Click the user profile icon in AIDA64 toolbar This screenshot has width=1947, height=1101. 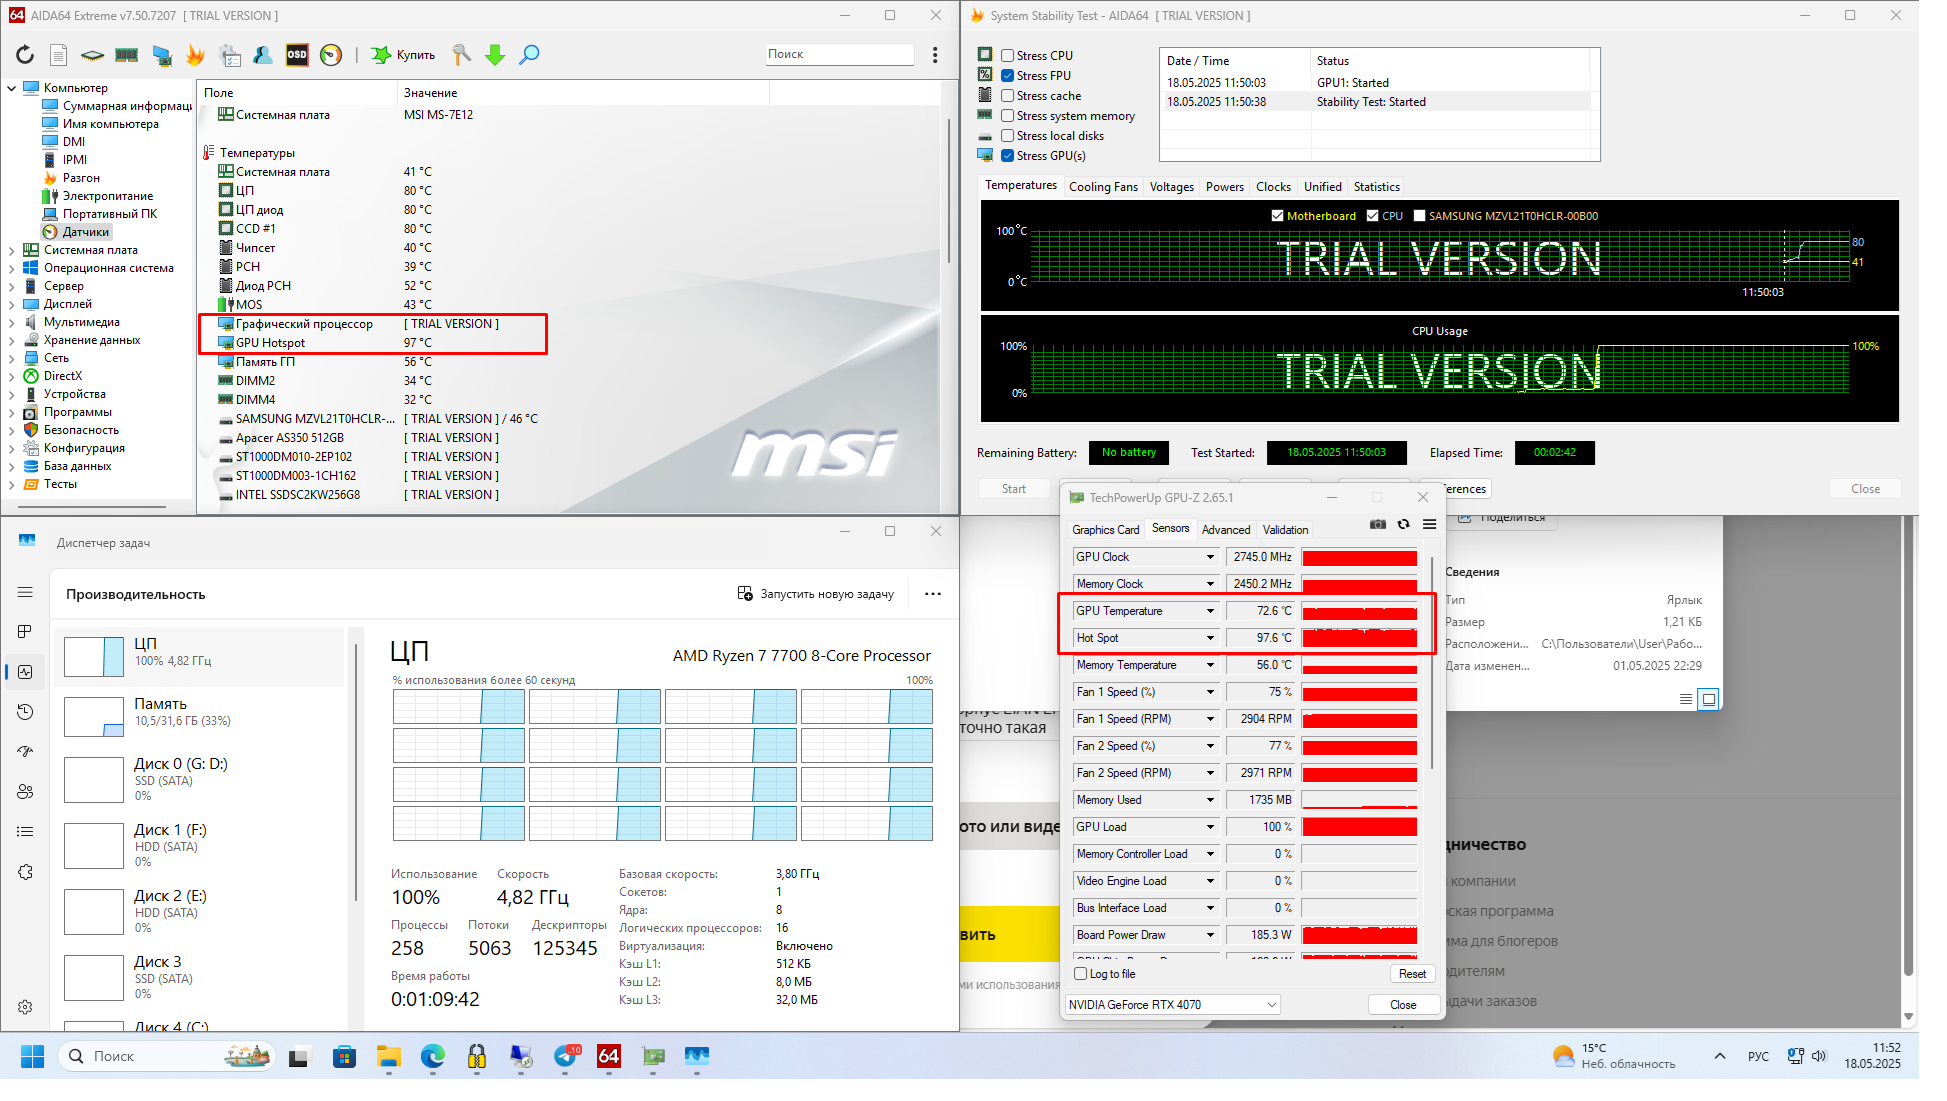coord(263,55)
